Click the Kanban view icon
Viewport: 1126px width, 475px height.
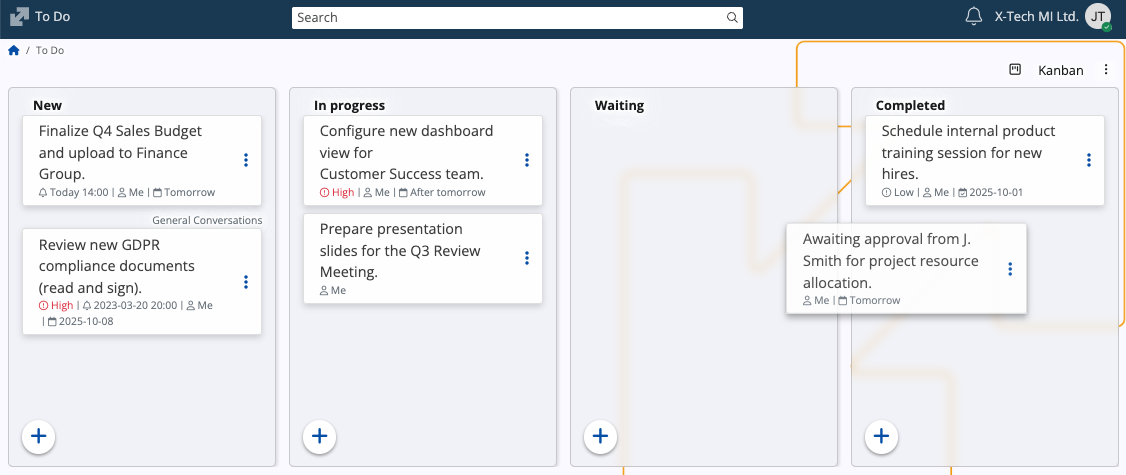1015,70
